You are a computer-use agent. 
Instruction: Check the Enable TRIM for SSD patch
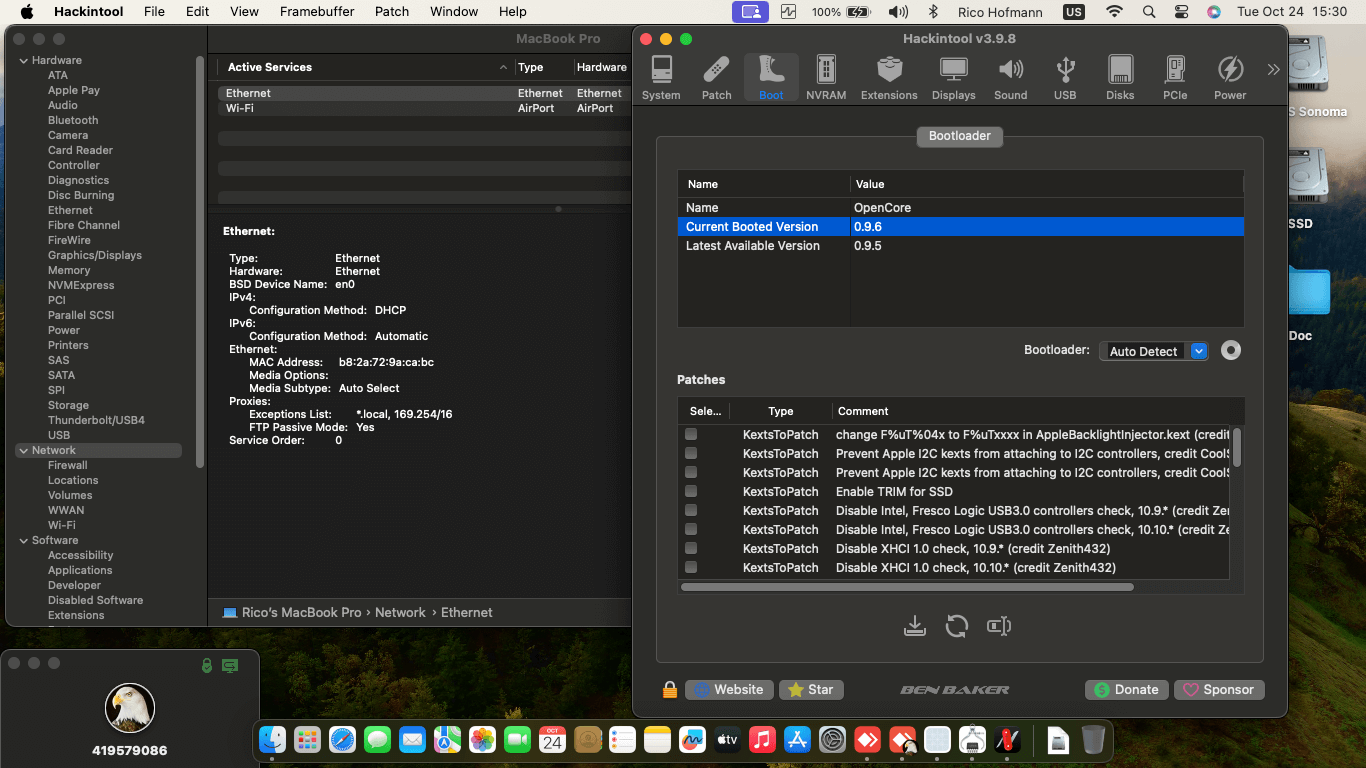[691, 492]
